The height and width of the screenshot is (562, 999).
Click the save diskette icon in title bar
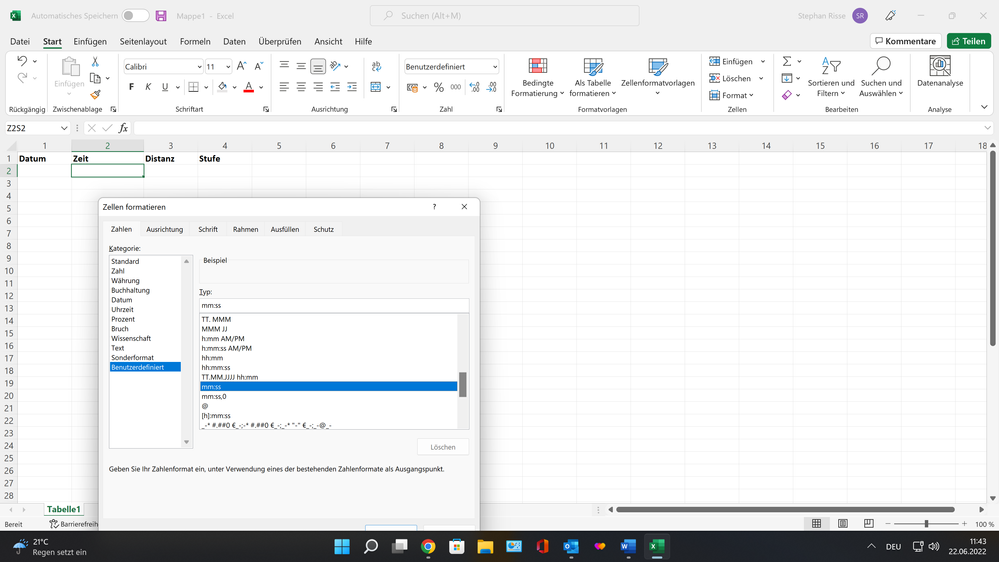click(x=161, y=15)
